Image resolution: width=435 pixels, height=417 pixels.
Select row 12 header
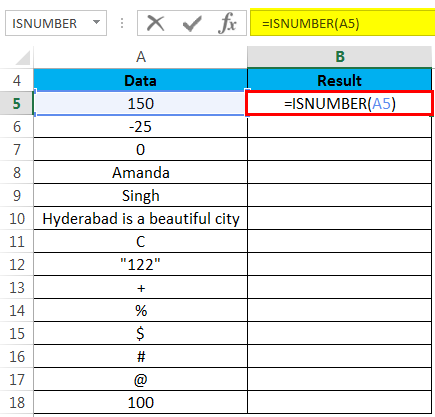click(17, 264)
